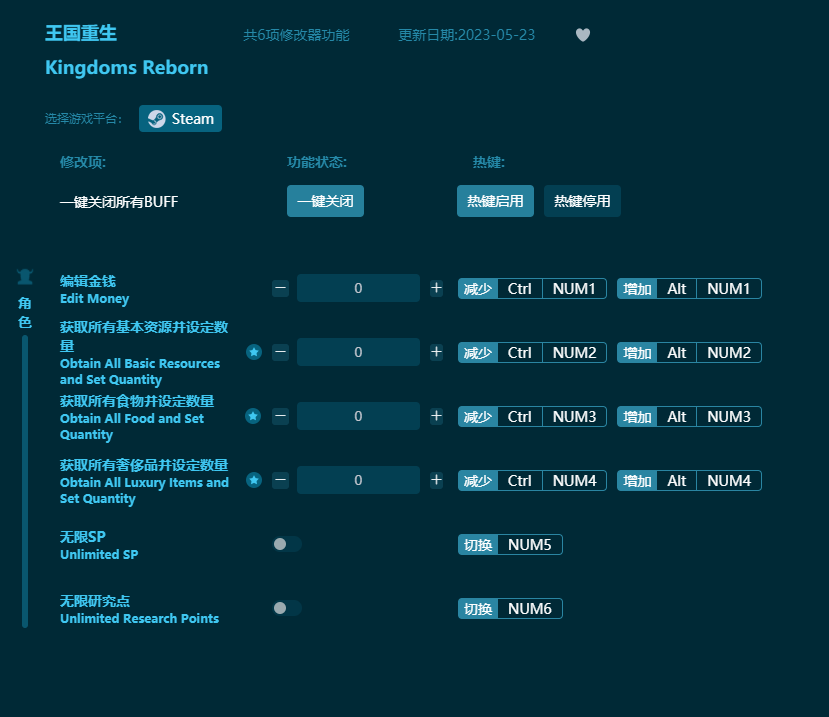Click the heart favorite icon near the title
The height and width of the screenshot is (717, 829).
[x=582, y=34]
